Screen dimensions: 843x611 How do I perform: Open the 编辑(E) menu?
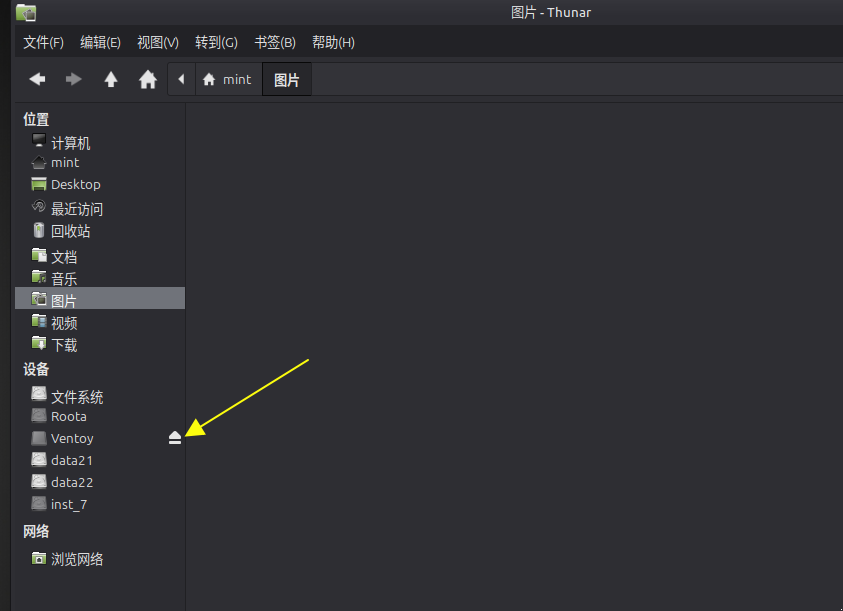click(x=101, y=42)
